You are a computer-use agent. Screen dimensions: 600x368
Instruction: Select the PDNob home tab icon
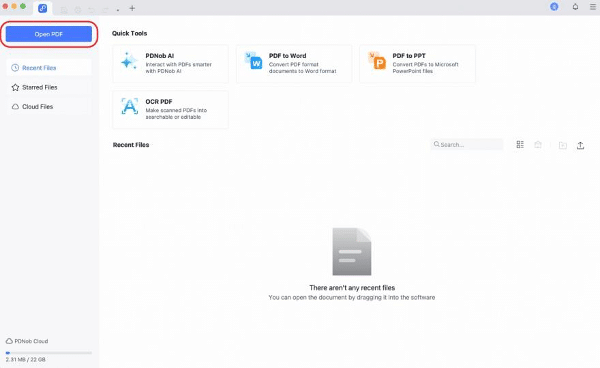tap(42, 8)
